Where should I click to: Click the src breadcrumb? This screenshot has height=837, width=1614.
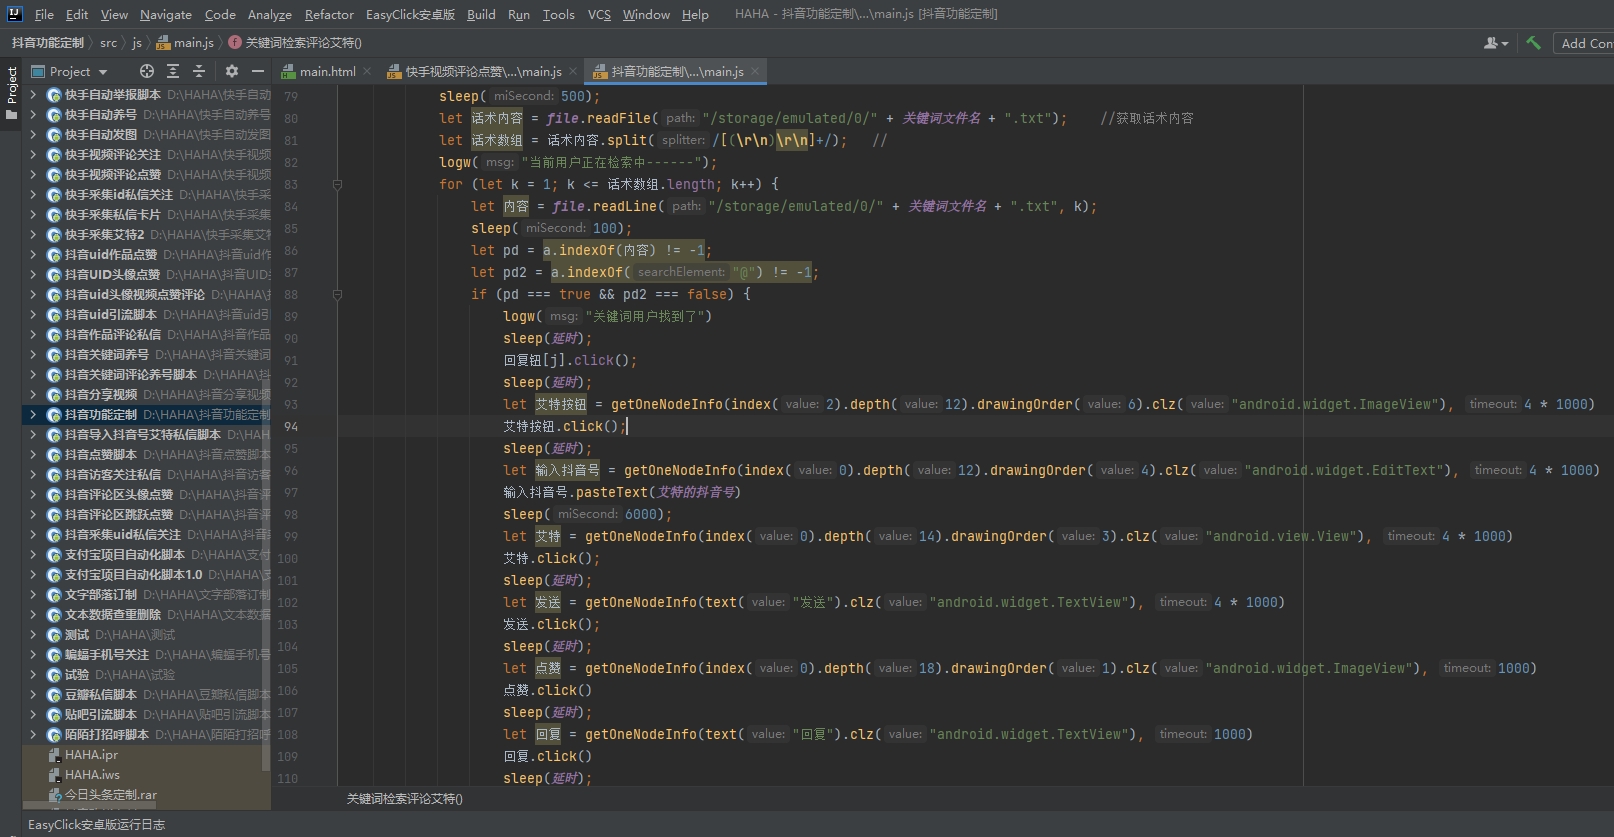pyautogui.click(x=108, y=43)
